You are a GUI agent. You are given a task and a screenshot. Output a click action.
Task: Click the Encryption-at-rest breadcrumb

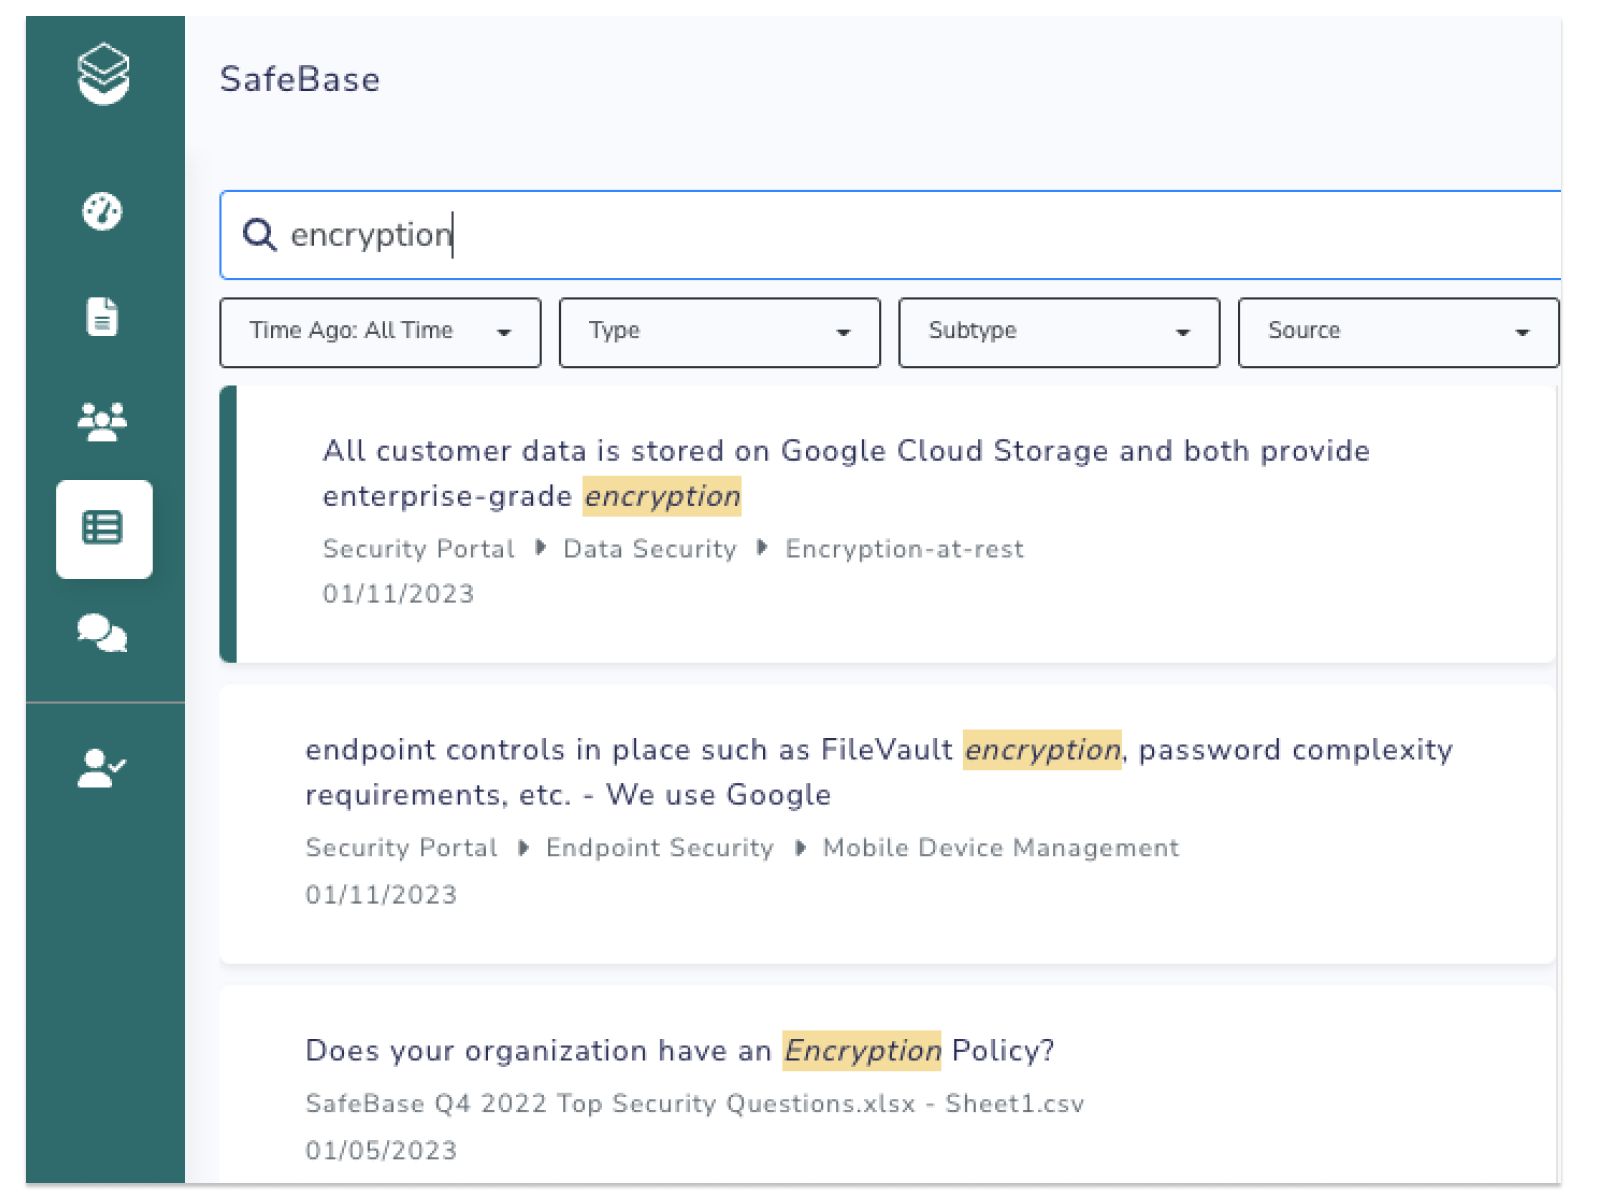tap(903, 548)
